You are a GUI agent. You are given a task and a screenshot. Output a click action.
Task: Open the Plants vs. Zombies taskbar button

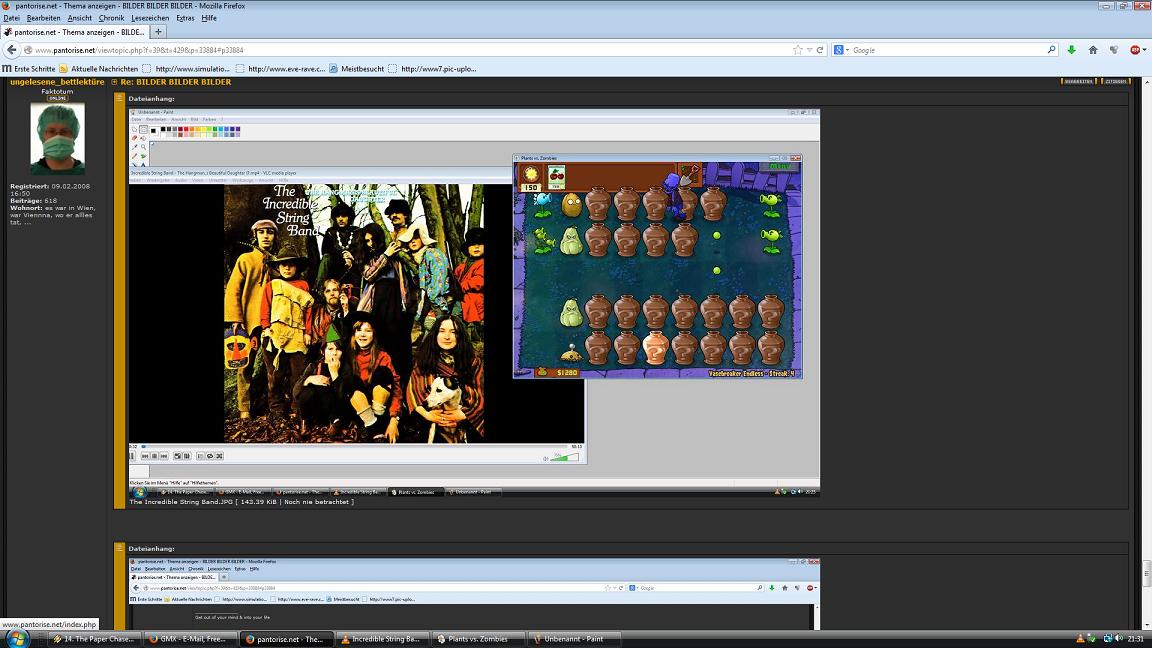[478, 639]
